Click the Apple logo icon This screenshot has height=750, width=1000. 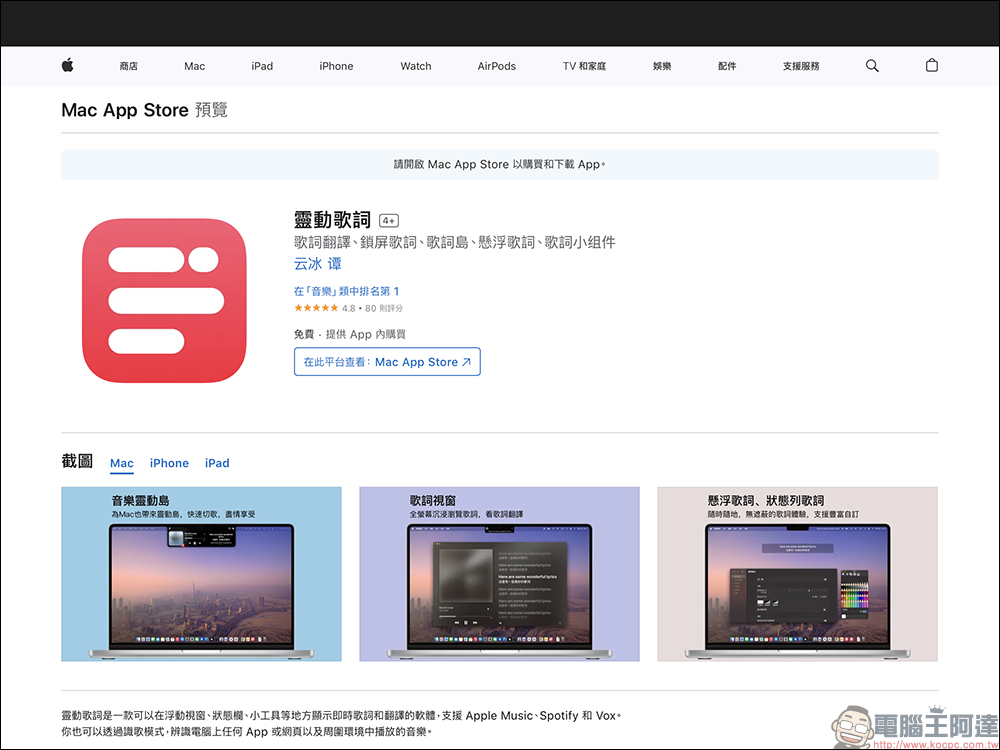[x=68, y=65]
